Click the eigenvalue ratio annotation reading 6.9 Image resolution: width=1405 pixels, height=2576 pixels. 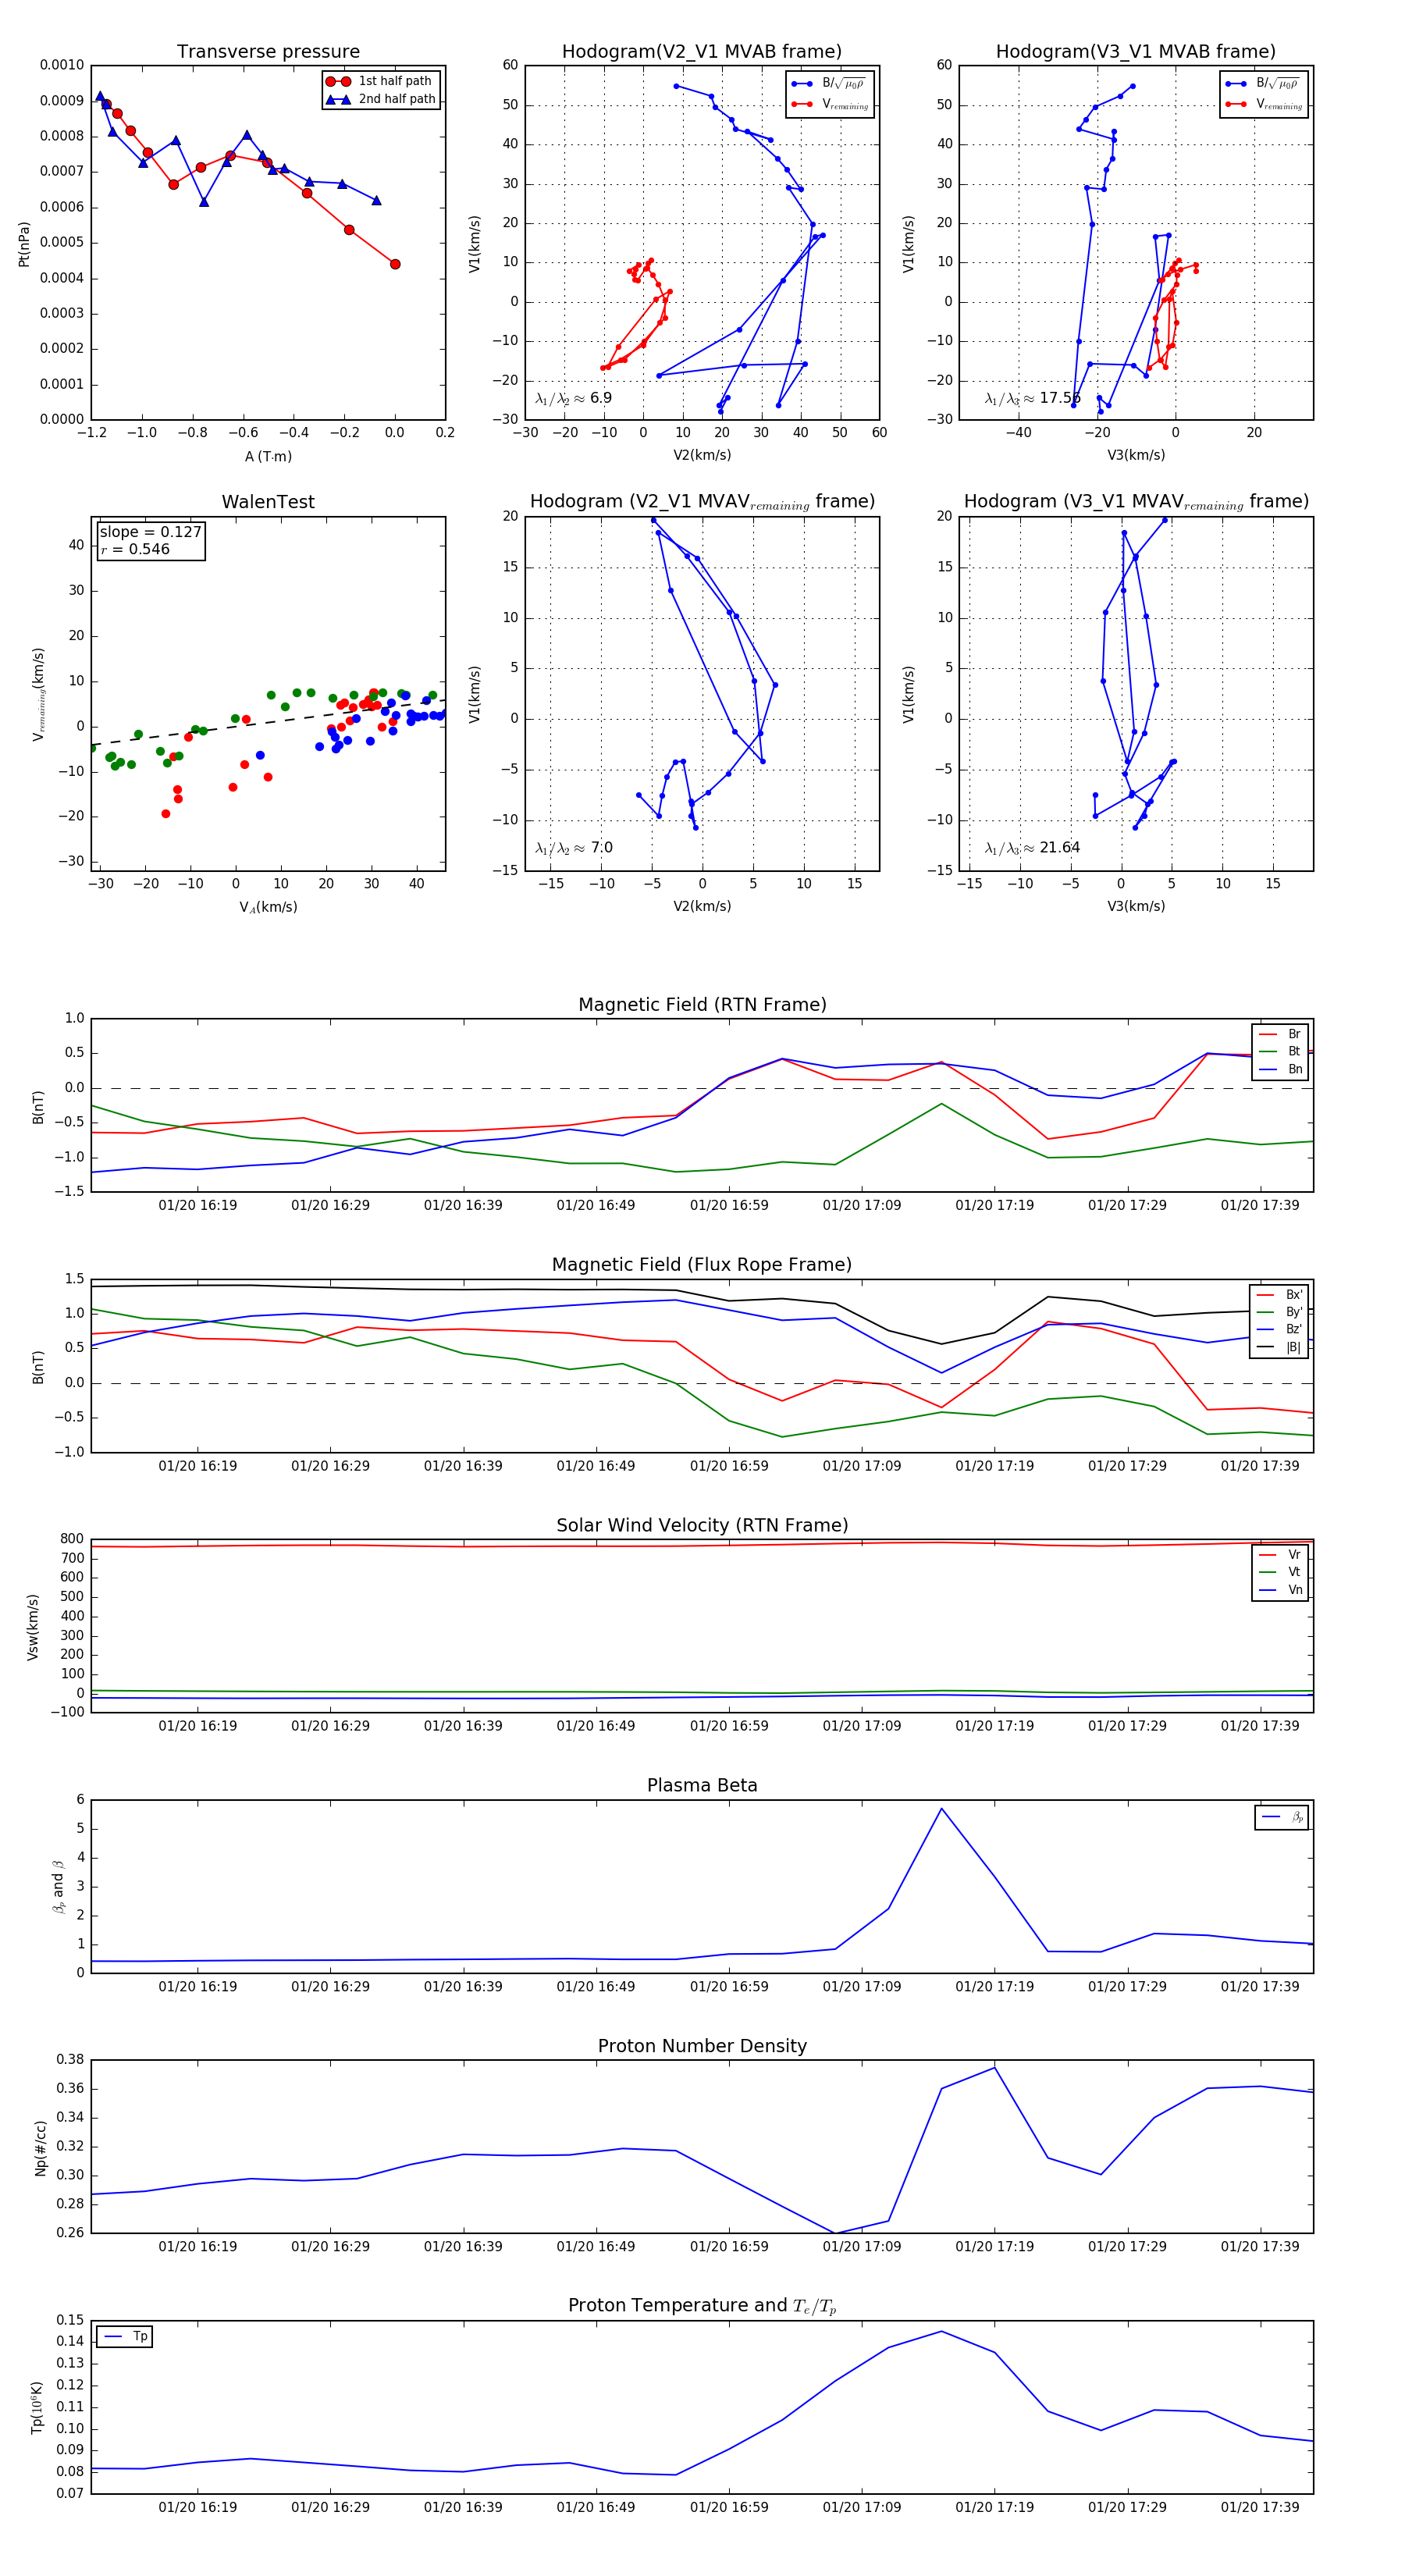click(x=573, y=398)
